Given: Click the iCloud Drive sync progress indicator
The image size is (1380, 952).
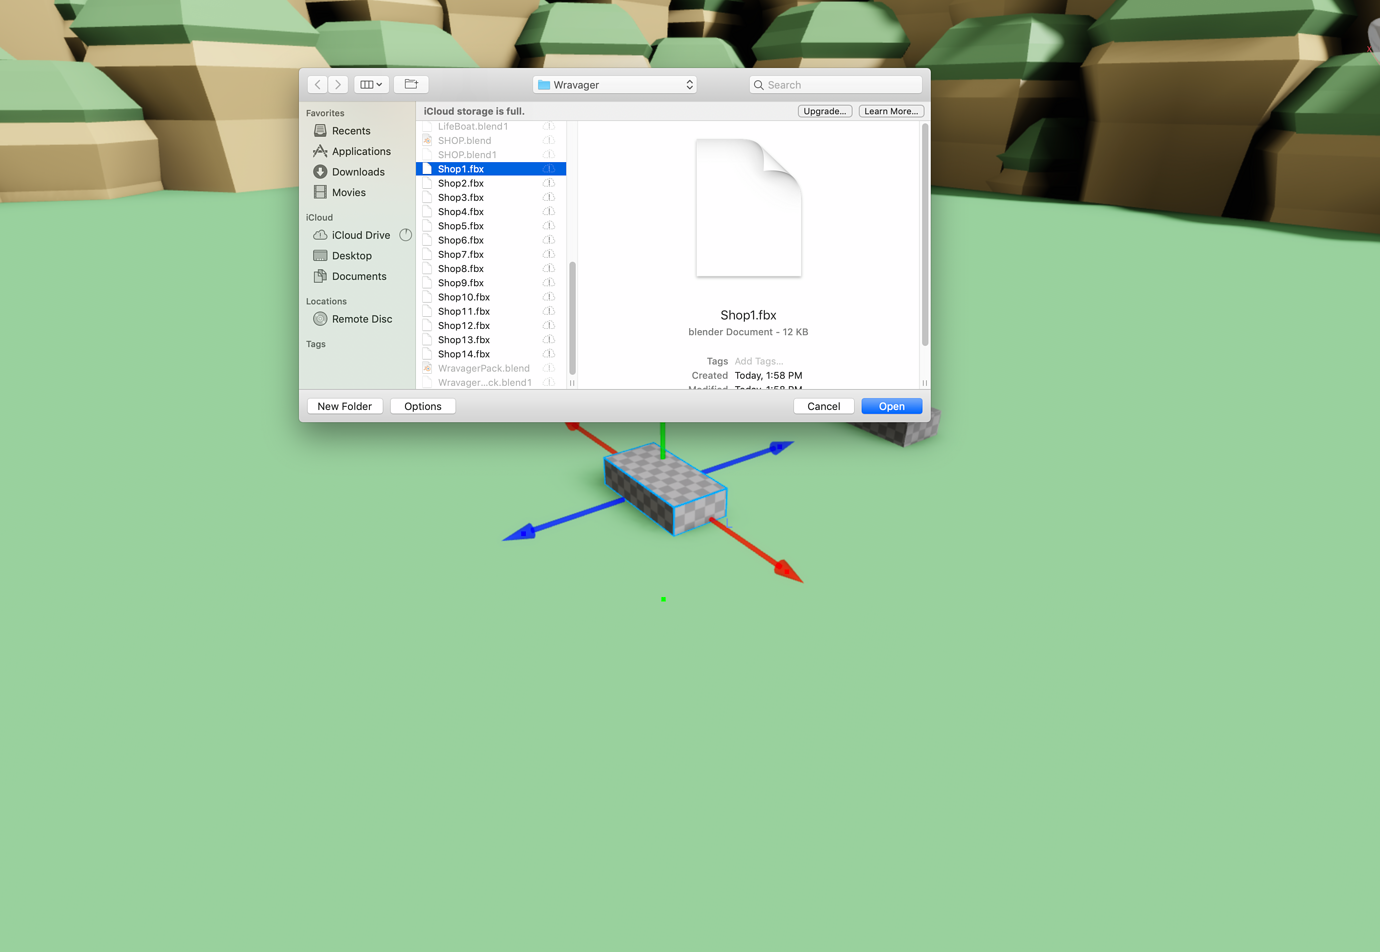Looking at the screenshot, I should coord(405,235).
